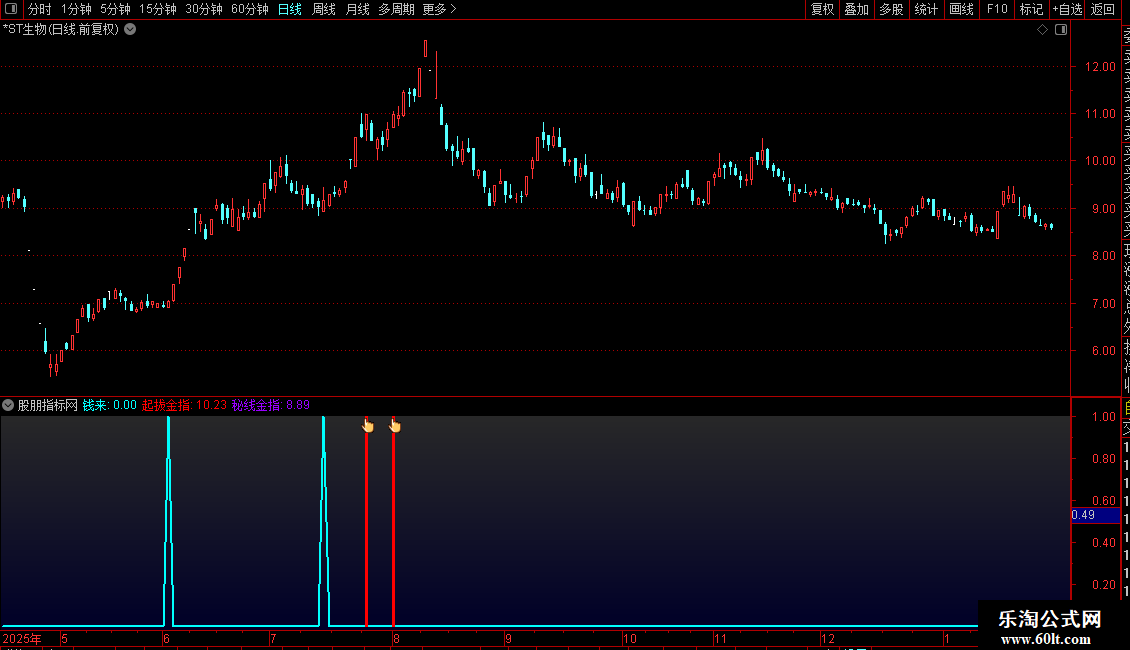
Task: Open the 多股 multi-stock view
Action: tap(891, 9)
